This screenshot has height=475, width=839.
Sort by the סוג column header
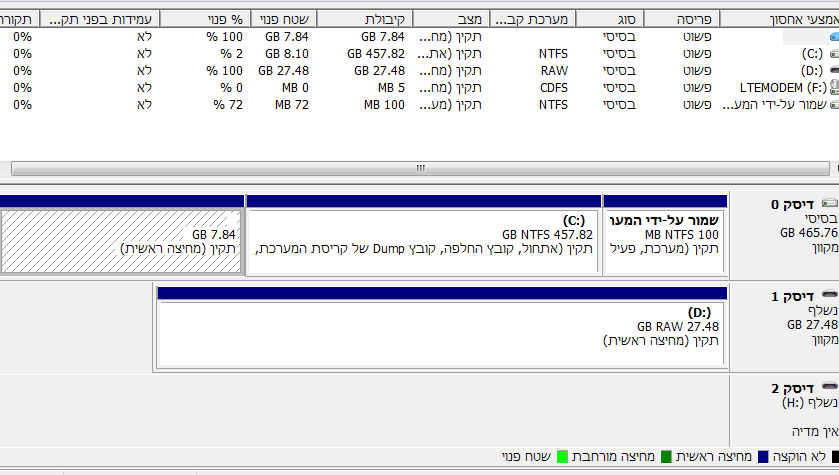609,20
